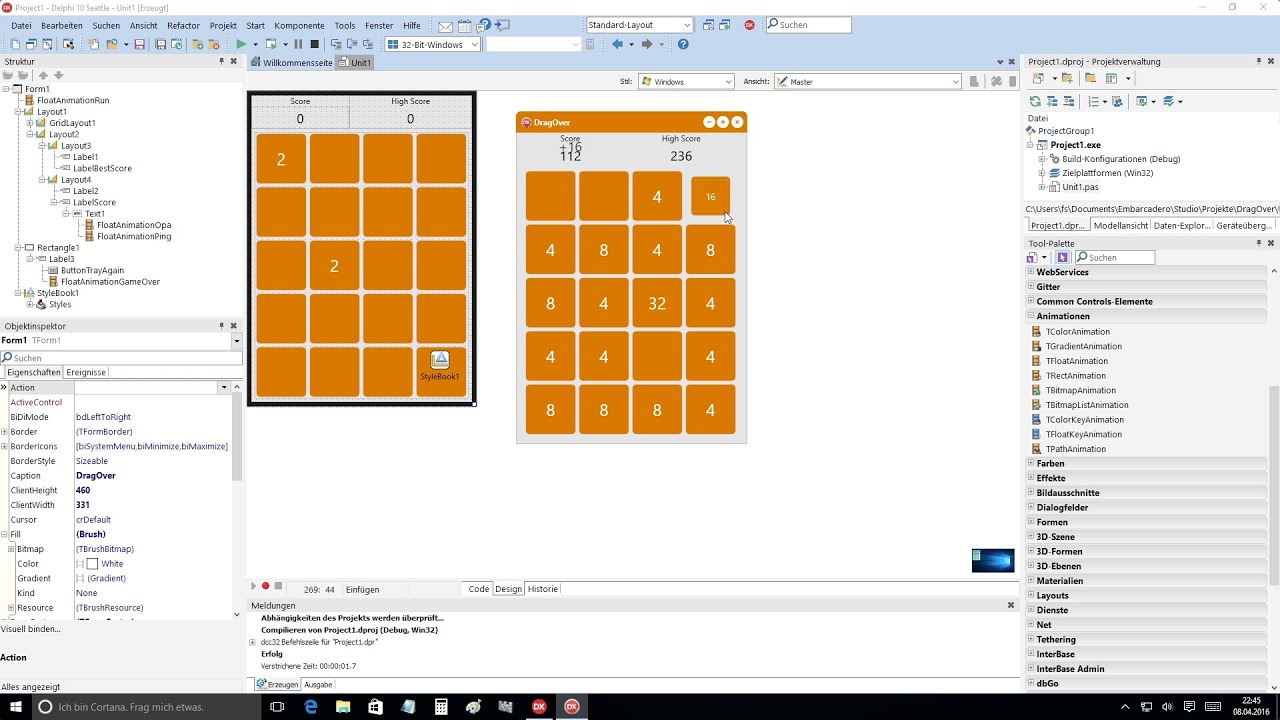Image resolution: width=1280 pixels, height=720 pixels.
Task: Click the Caption value DragOver
Action: coord(96,476)
